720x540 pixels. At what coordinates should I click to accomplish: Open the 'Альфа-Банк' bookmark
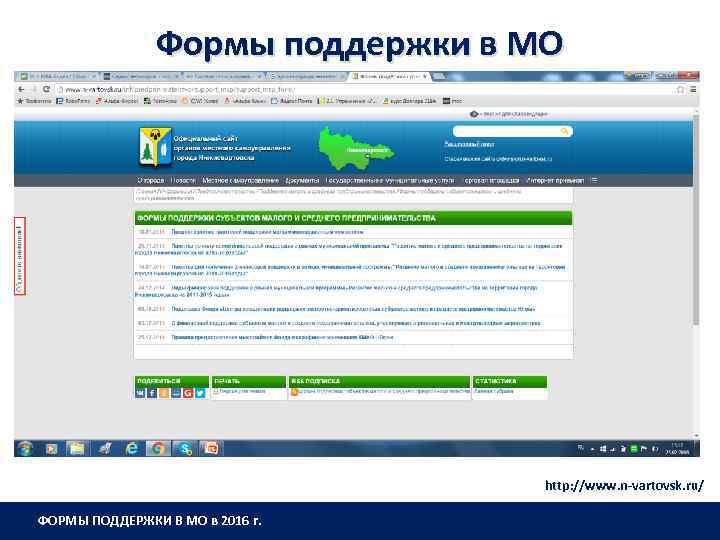pyautogui.click(x=246, y=101)
